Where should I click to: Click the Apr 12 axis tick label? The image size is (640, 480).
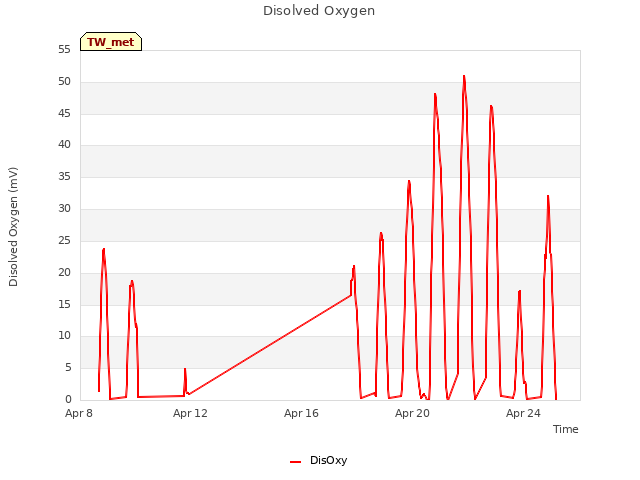click(190, 413)
